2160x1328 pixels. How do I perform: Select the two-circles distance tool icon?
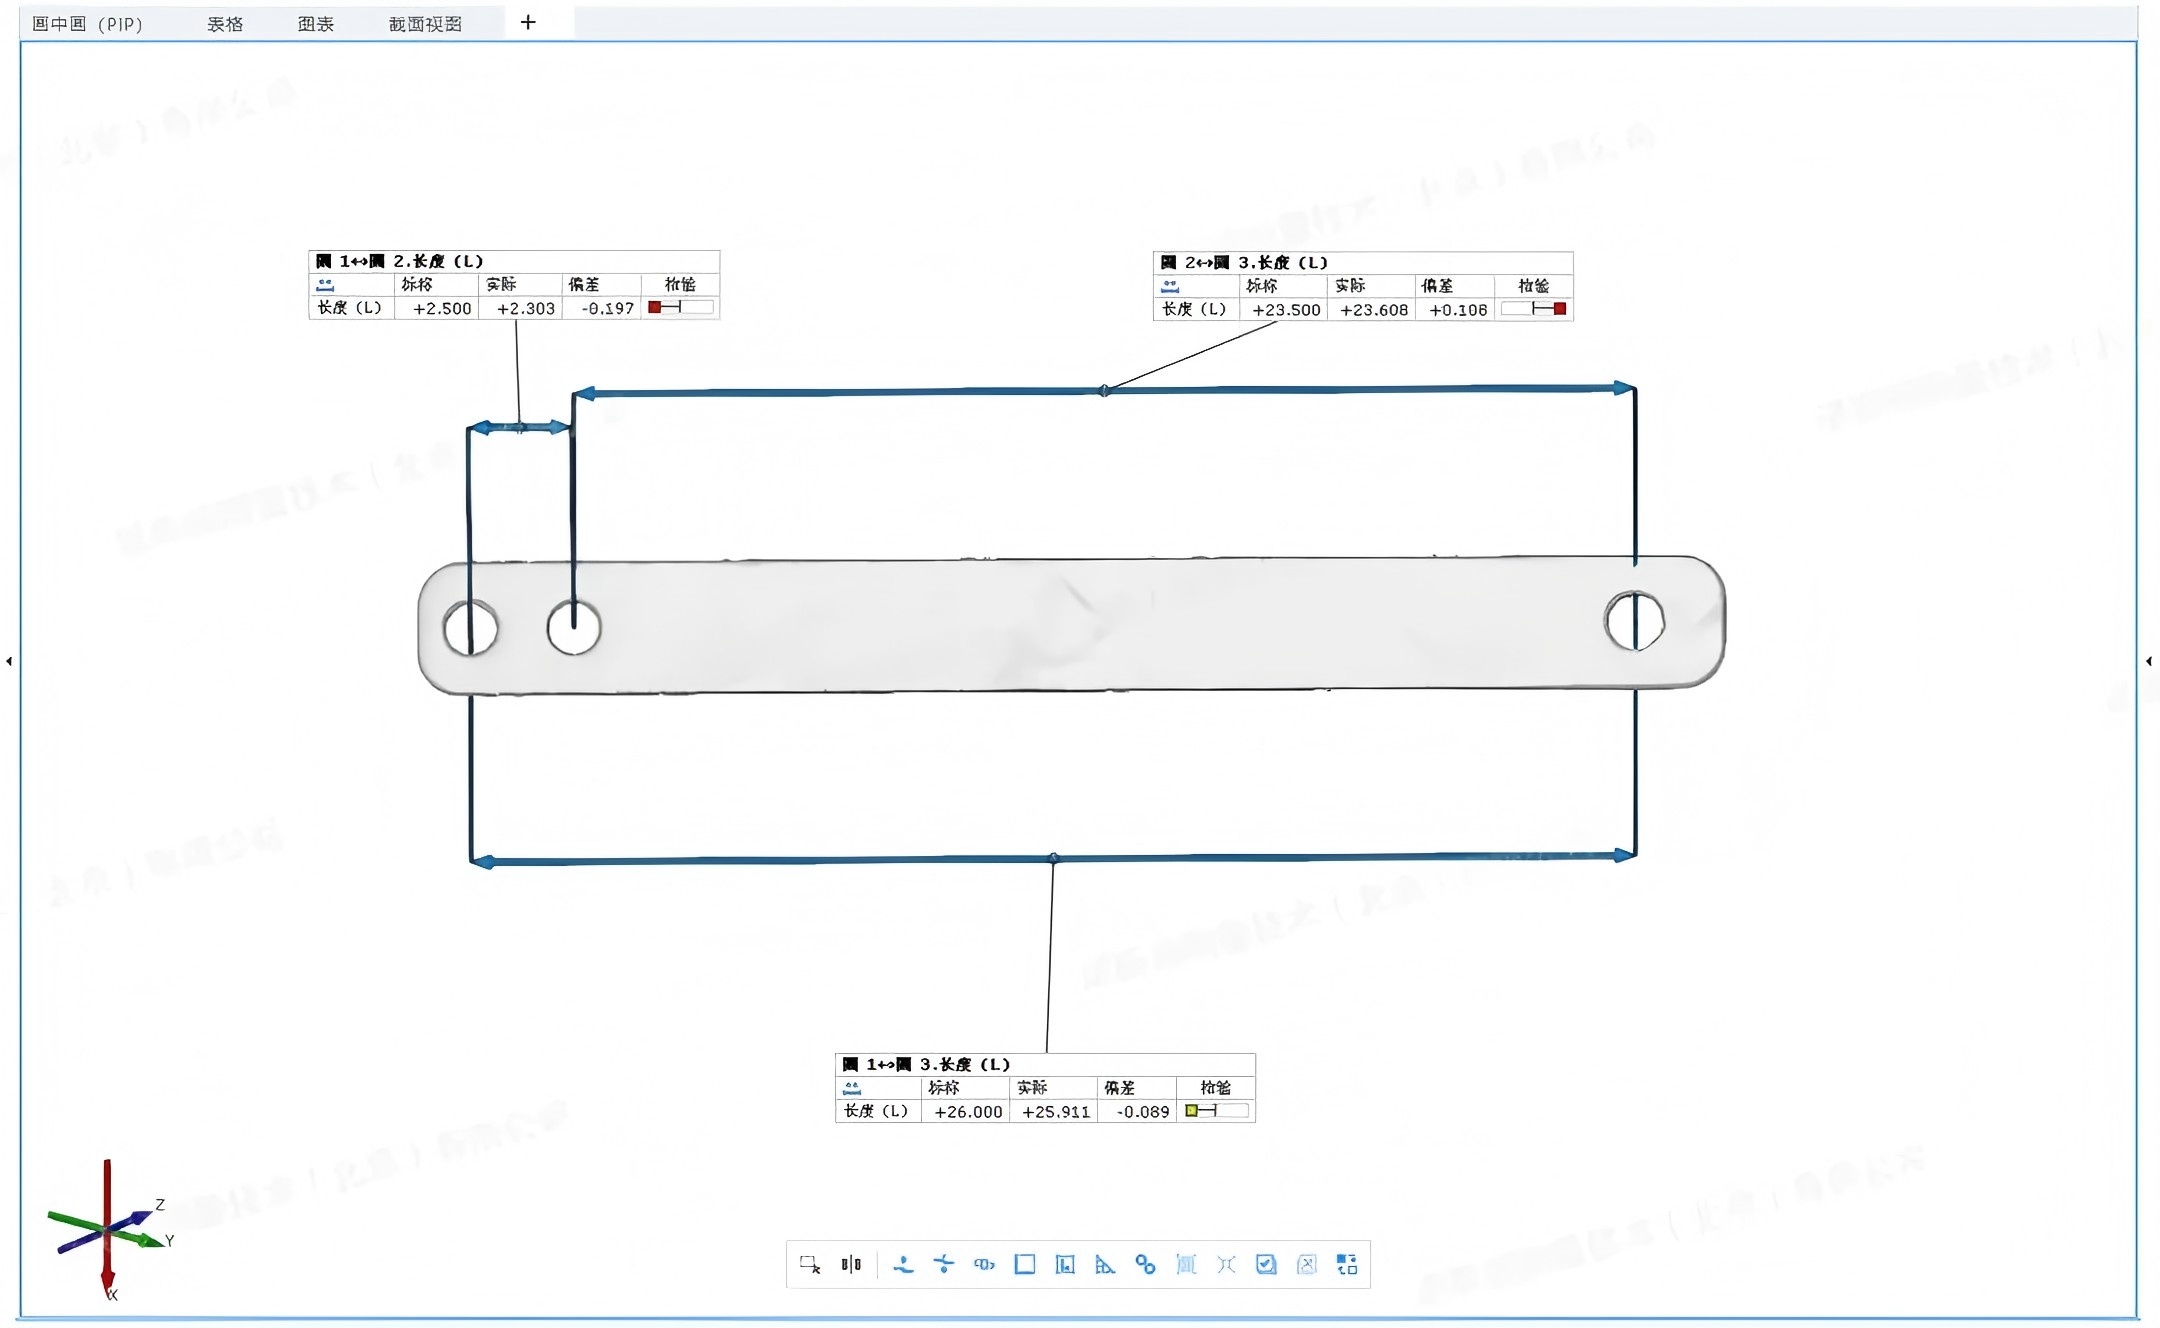click(x=1145, y=1265)
